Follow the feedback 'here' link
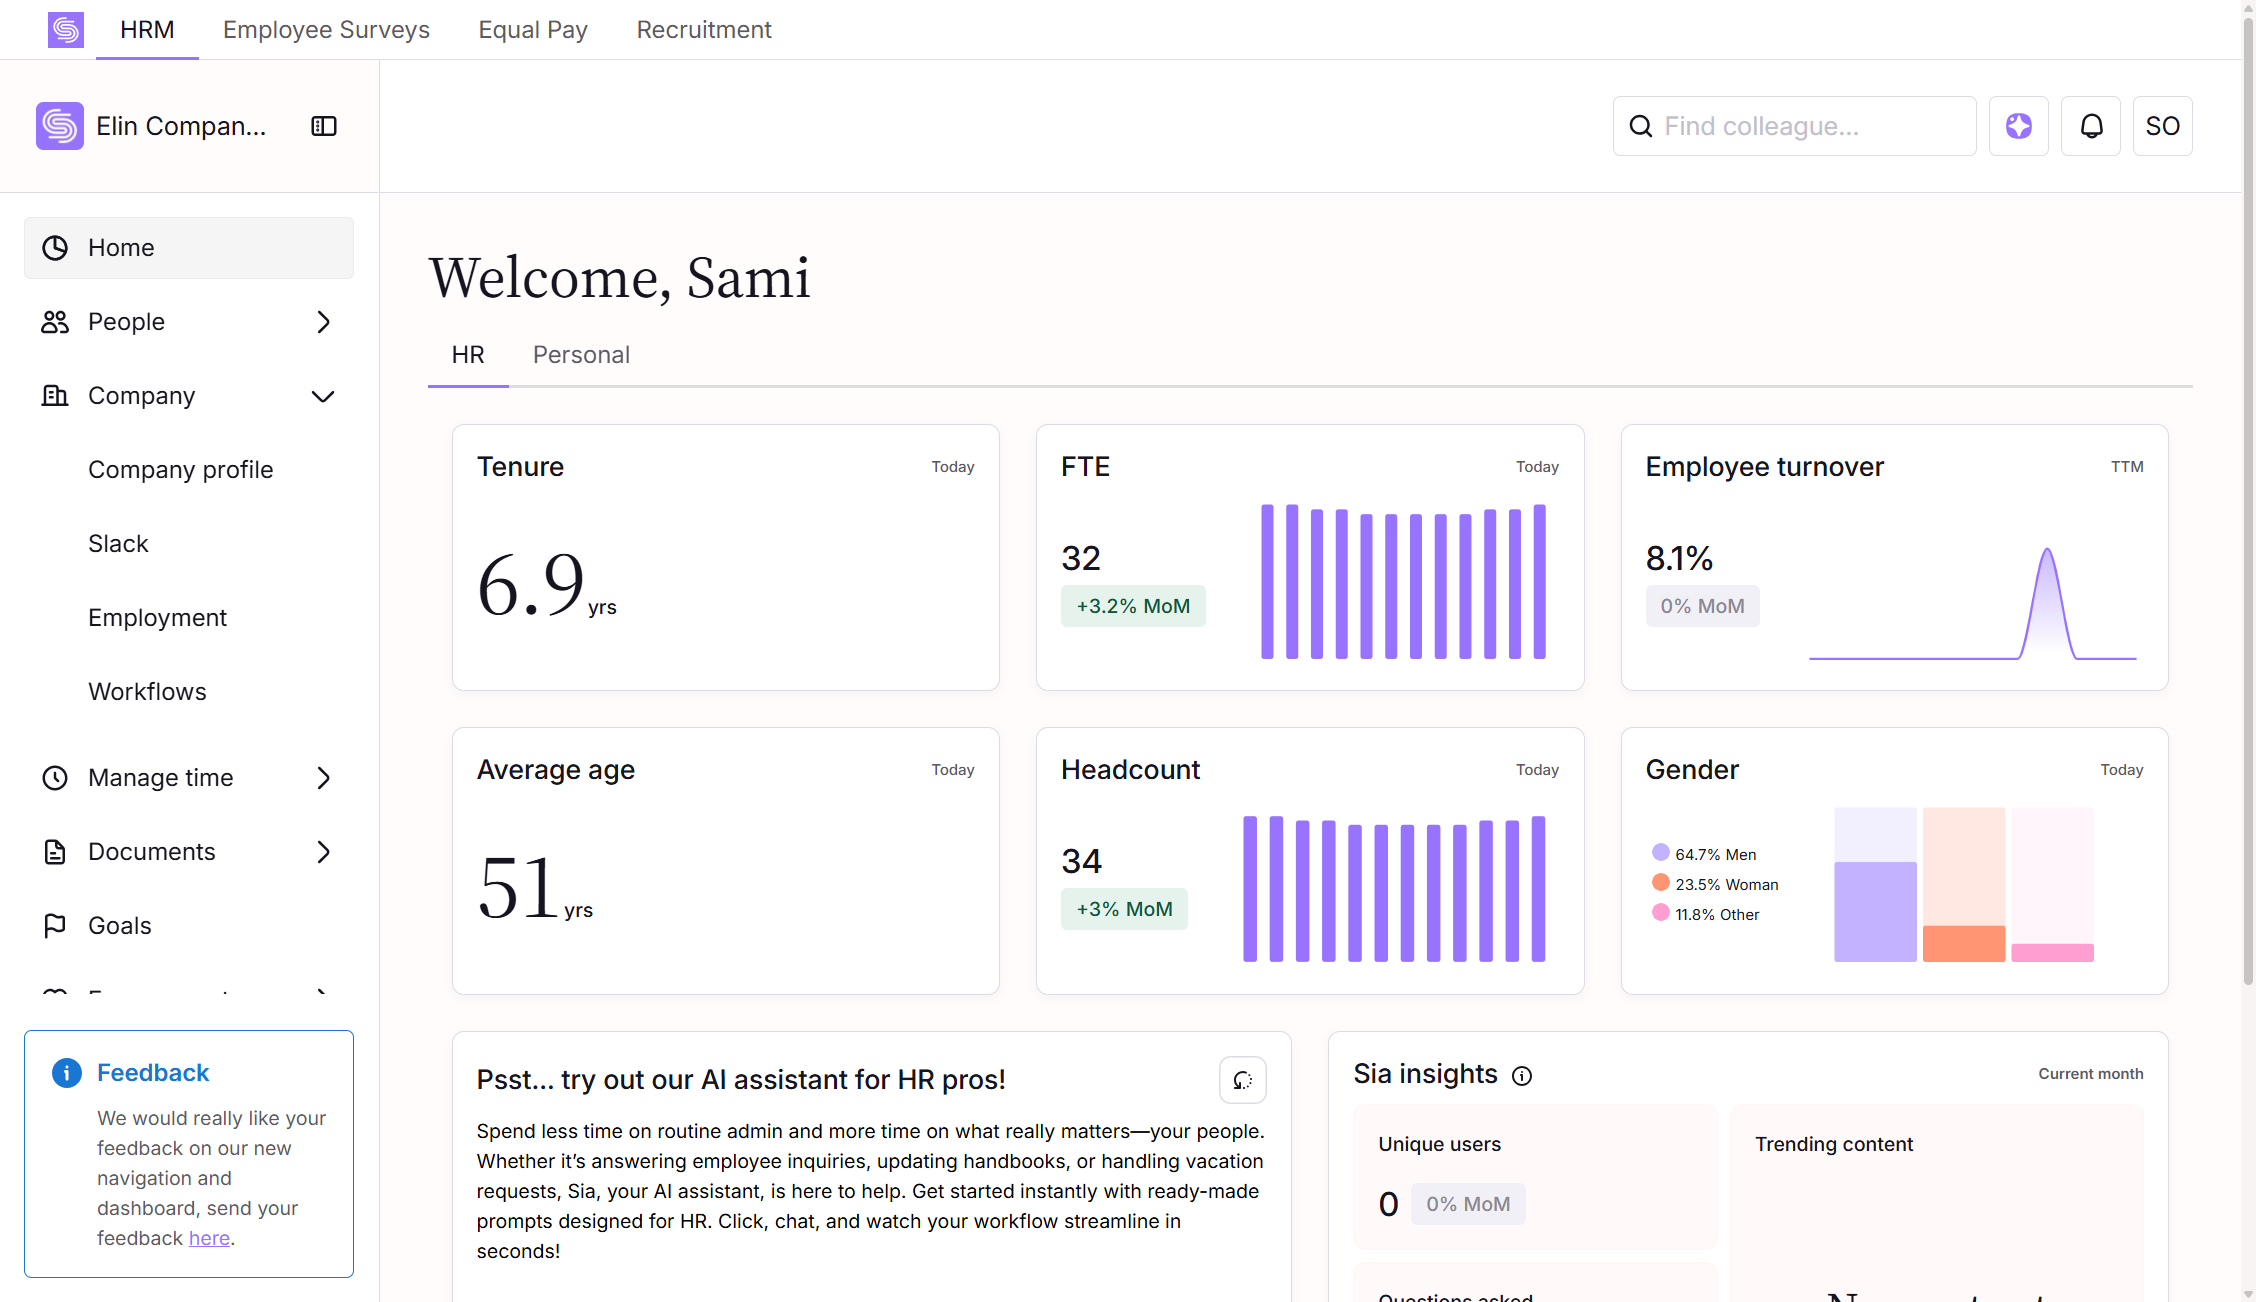This screenshot has height=1302, width=2256. point(209,1238)
